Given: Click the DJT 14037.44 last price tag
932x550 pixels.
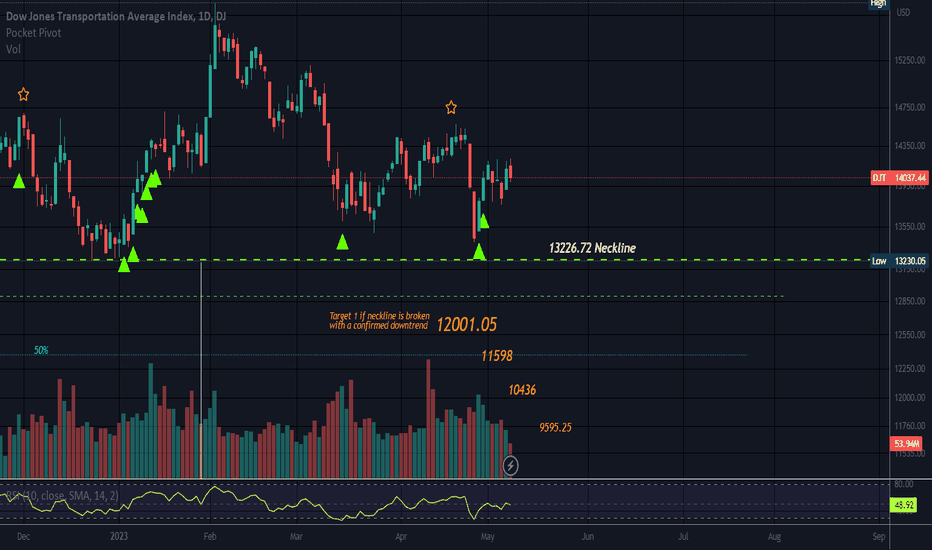Looking at the screenshot, I should (899, 178).
